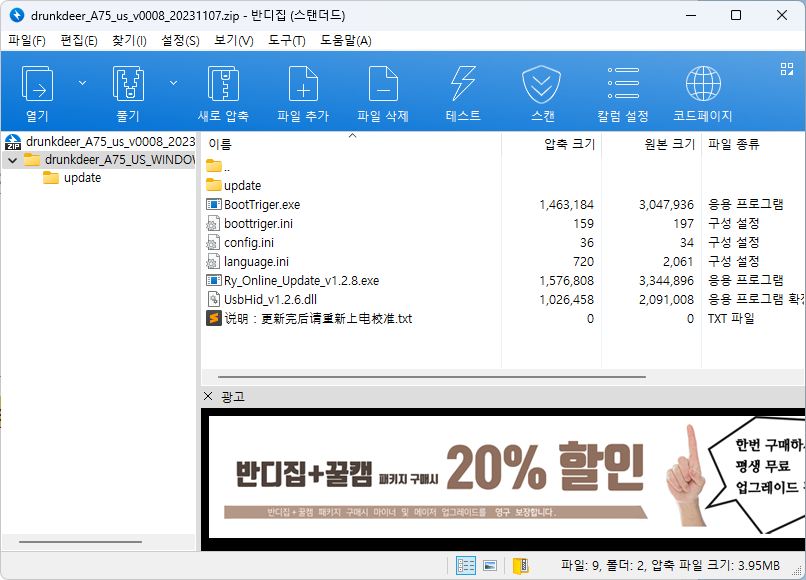Select config.ini file icon
This screenshot has height=580, width=806.
click(212, 243)
